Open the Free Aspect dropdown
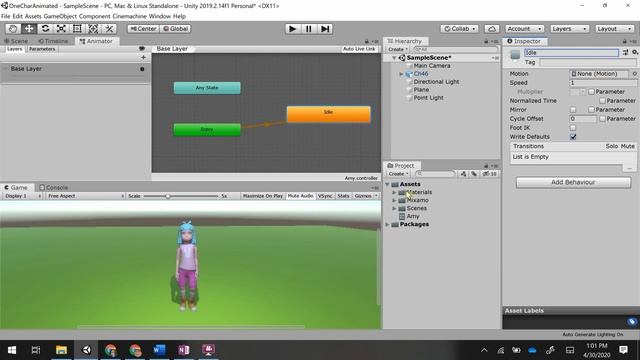The image size is (640, 360). click(85, 196)
